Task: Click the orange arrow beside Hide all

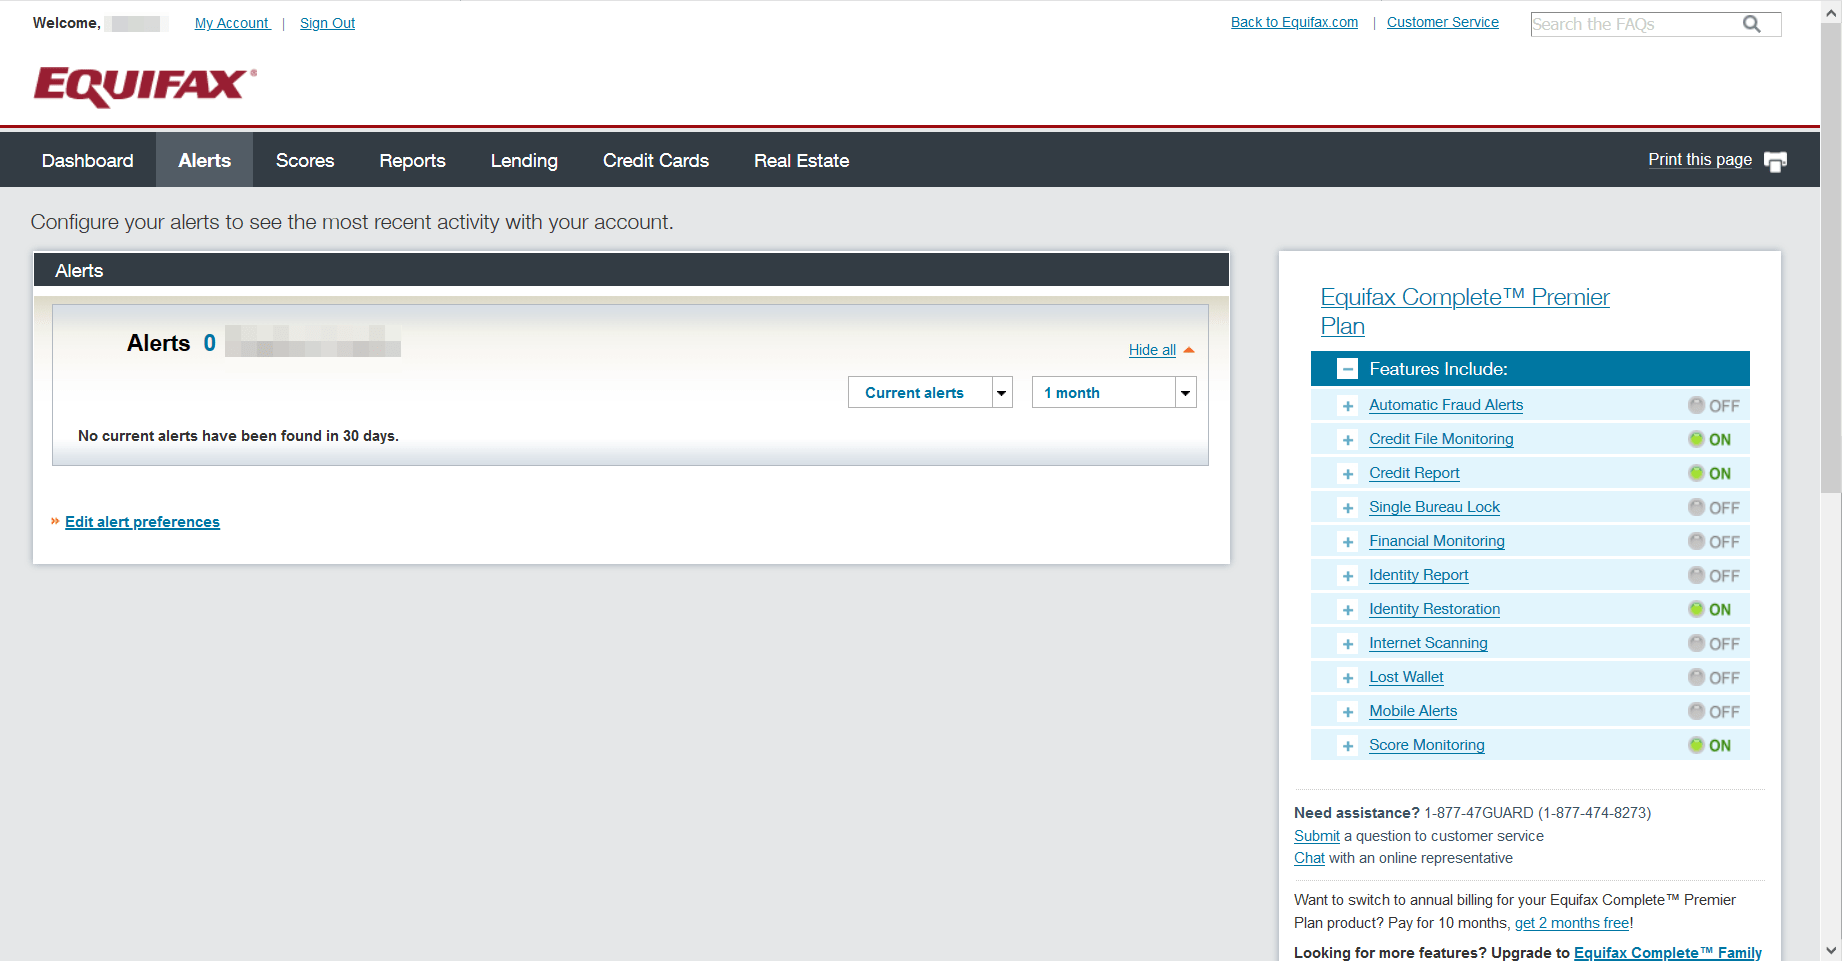Action: 1189,350
